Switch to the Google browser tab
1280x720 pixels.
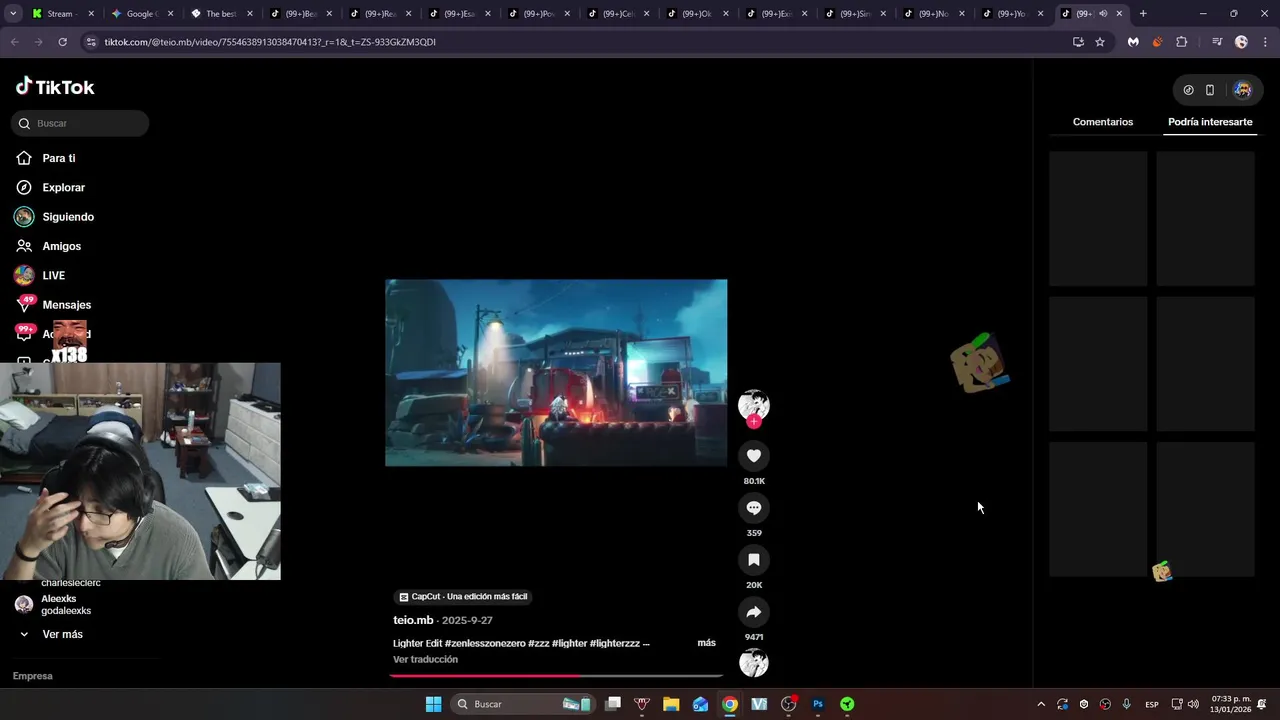(142, 14)
